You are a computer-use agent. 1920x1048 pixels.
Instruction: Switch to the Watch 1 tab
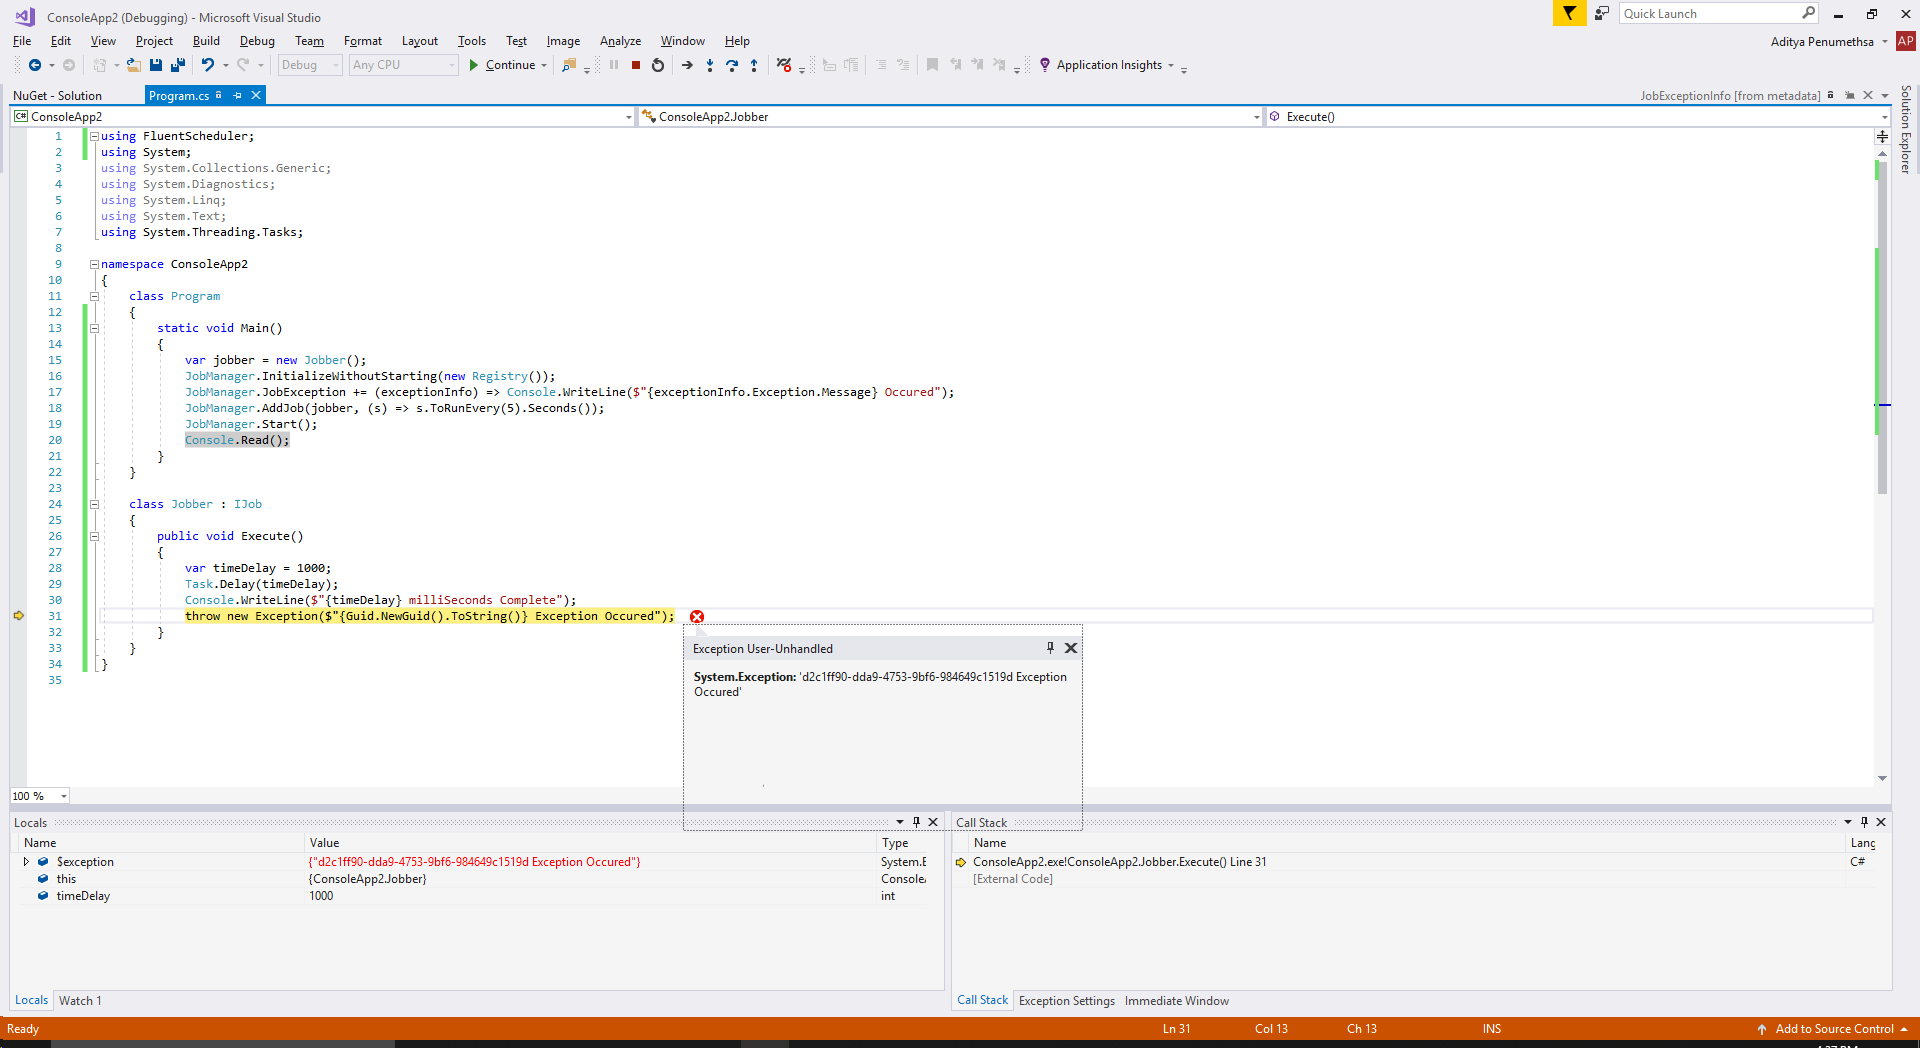click(x=80, y=1000)
